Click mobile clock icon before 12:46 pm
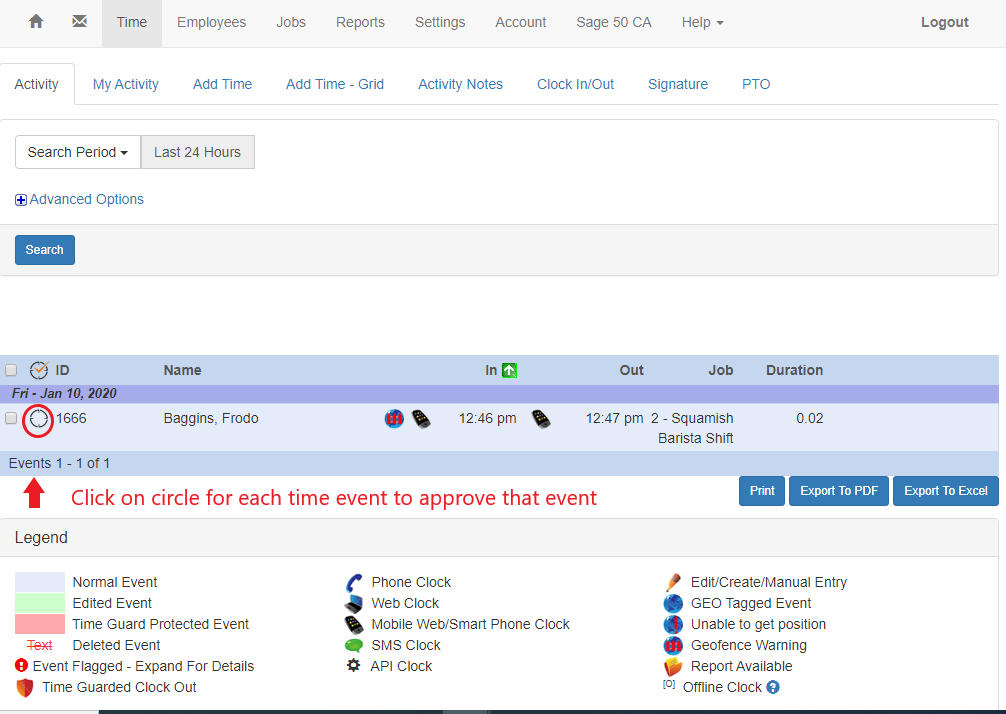The height and width of the screenshot is (714, 1006). tap(421, 419)
